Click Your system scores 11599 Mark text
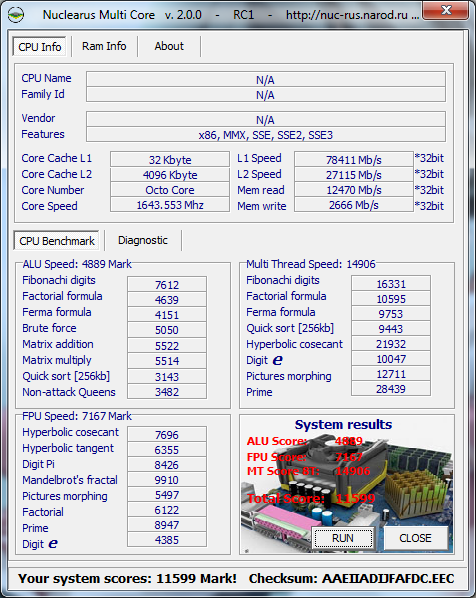 tap(127, 579)
